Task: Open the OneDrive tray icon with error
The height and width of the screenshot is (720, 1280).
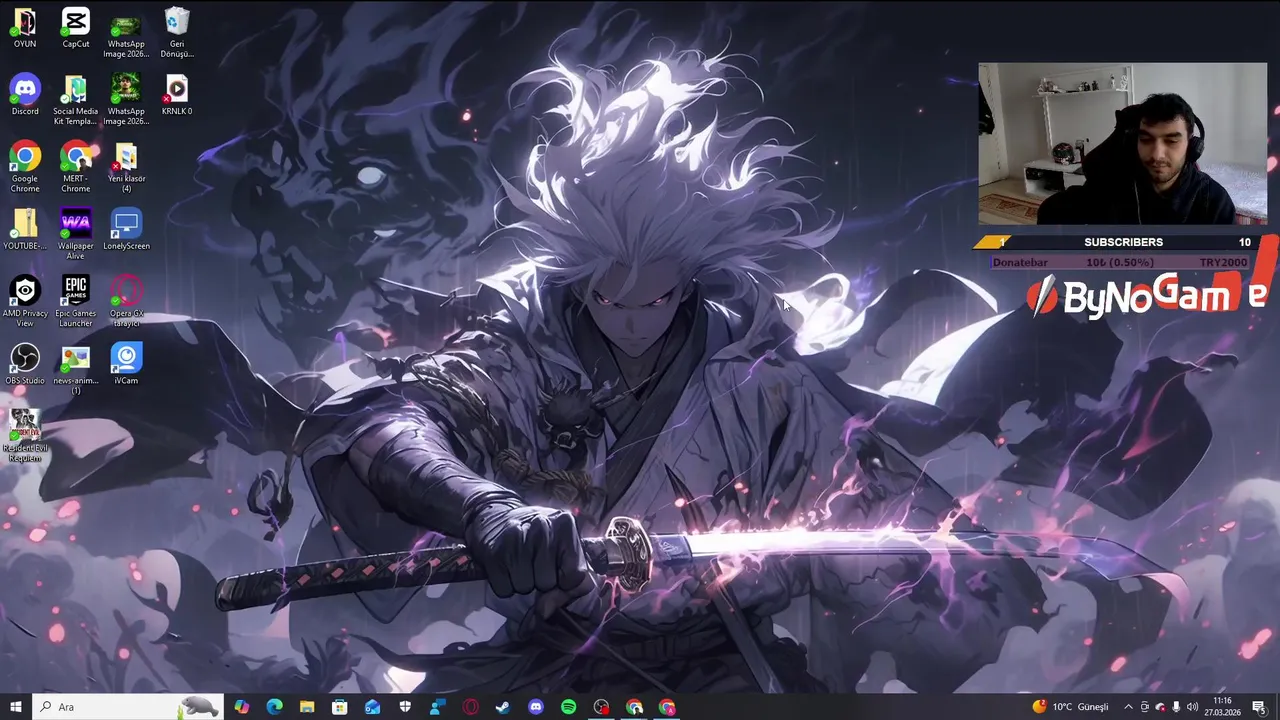Action: click(1161, 707)
